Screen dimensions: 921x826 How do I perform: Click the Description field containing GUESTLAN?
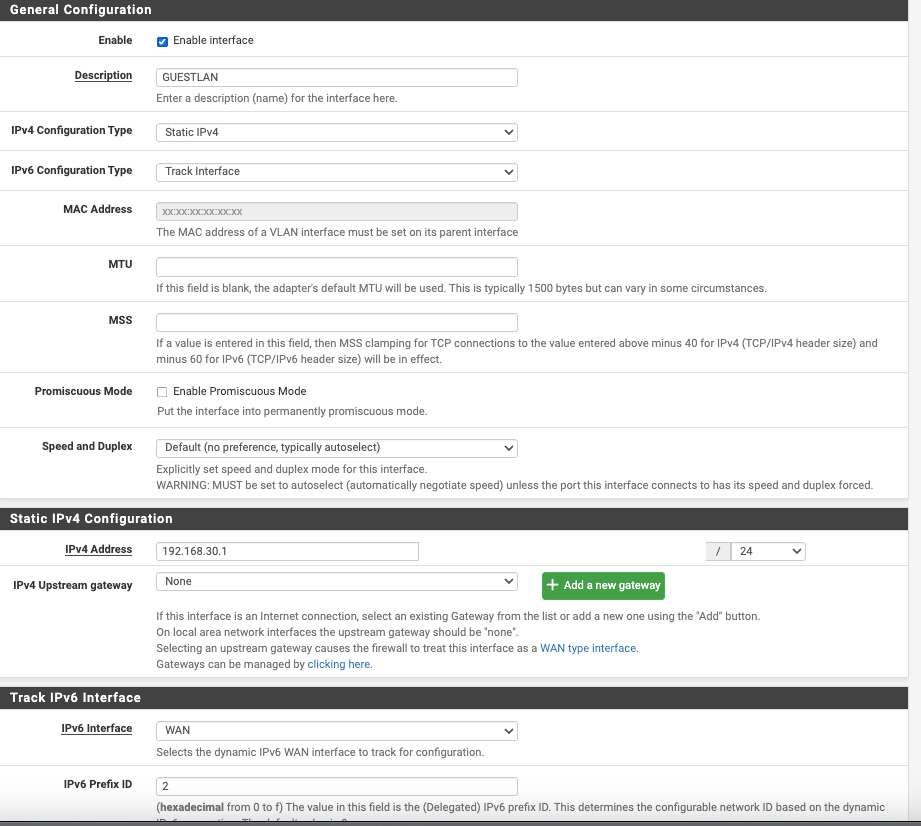pos(337,78)
